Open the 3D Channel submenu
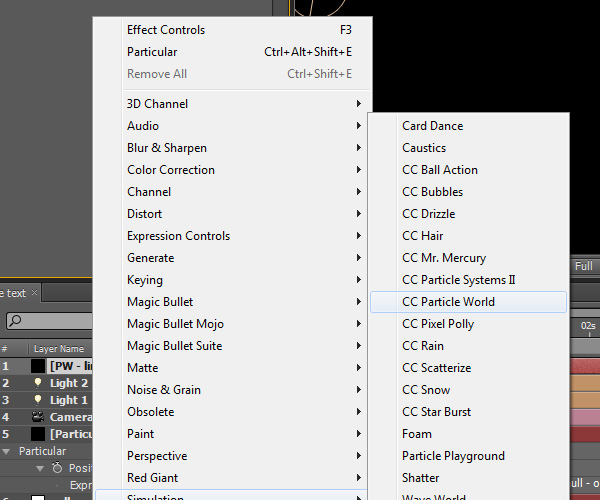Viewport: 600px width, 500px height. point(233,104)
